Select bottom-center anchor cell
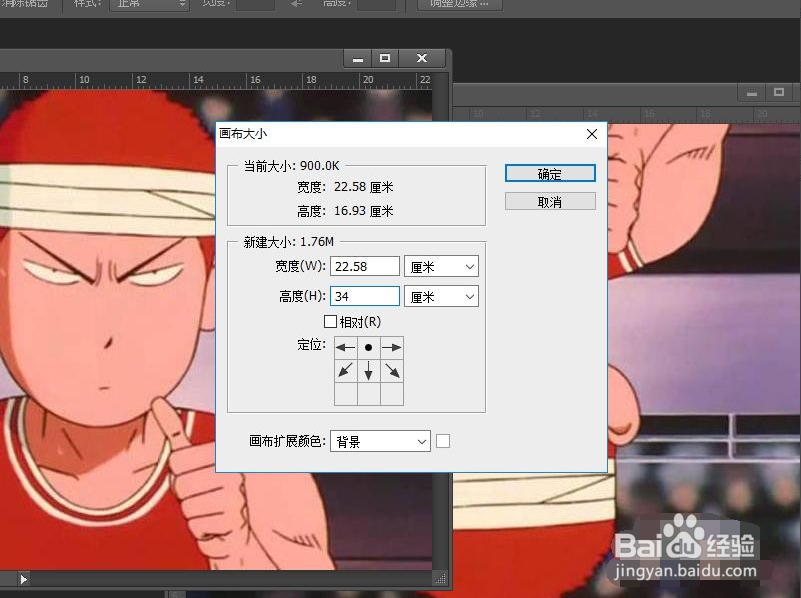Screen dimensions: 801x598 pos(369,394)
